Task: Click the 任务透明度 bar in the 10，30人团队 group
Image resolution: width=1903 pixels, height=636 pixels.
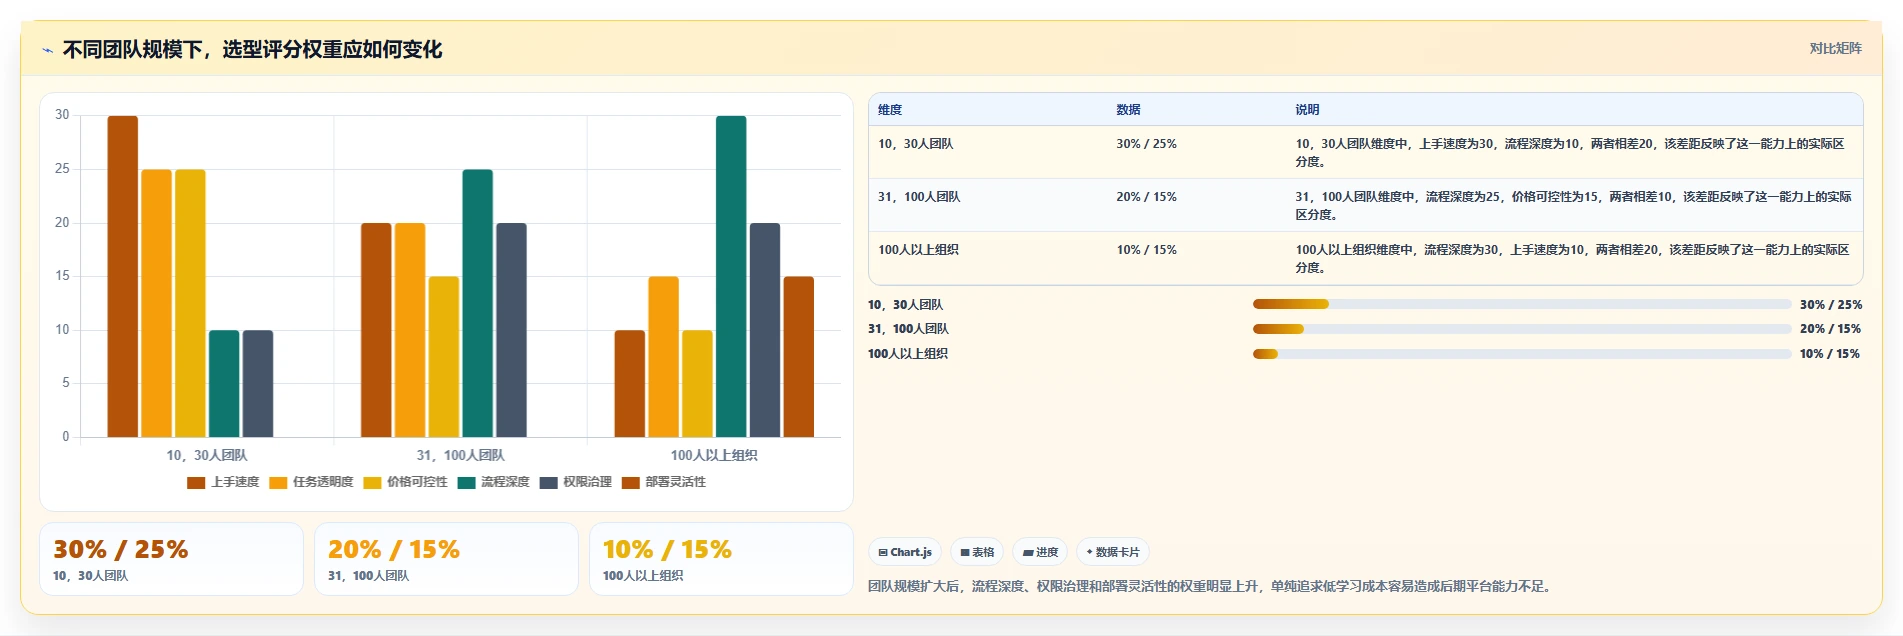Action: tap(156, 303)
